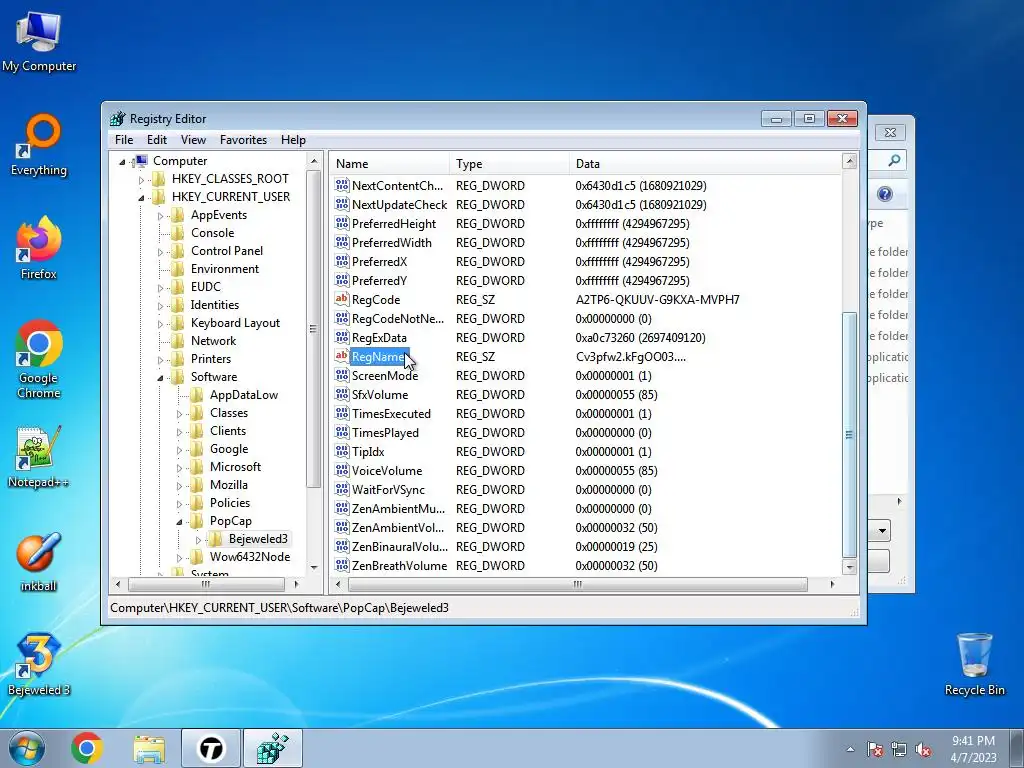Expand the Bejeweled3 subkeys
1024x768 pixels.
[198, 539]
